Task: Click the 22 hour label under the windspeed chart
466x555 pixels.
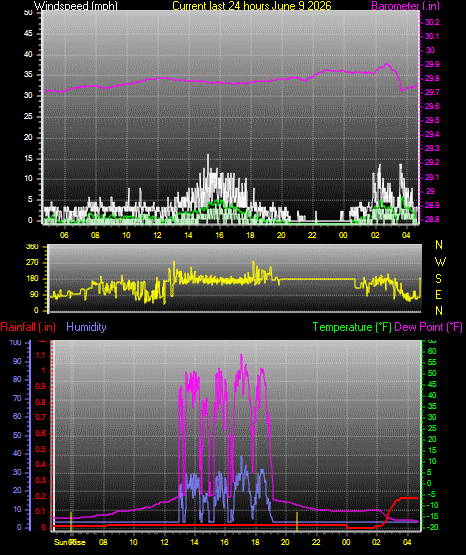Action: [312, 235]
